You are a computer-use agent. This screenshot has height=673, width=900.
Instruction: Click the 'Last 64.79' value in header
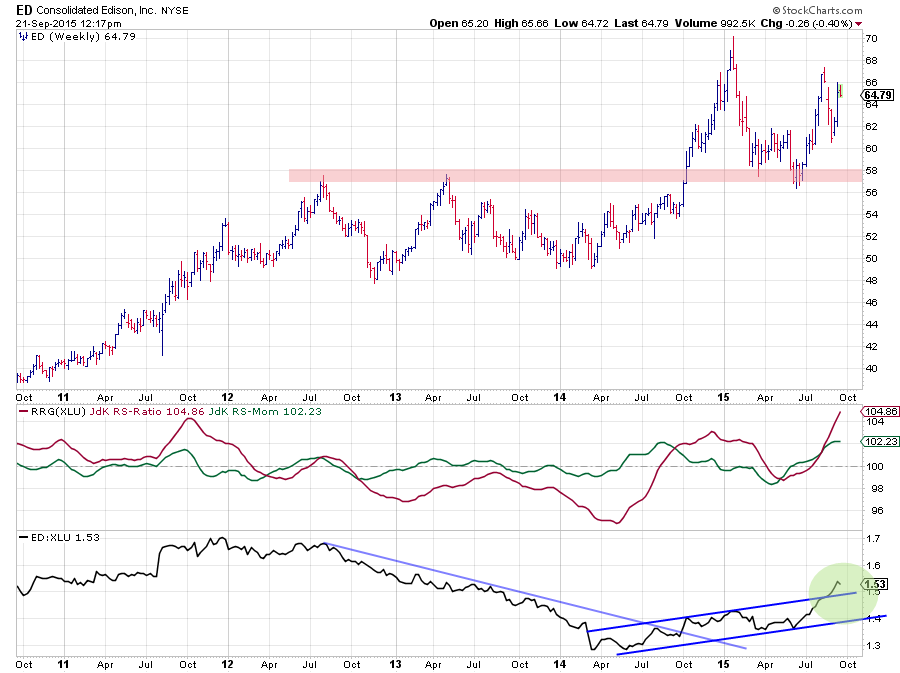[641, 24]
